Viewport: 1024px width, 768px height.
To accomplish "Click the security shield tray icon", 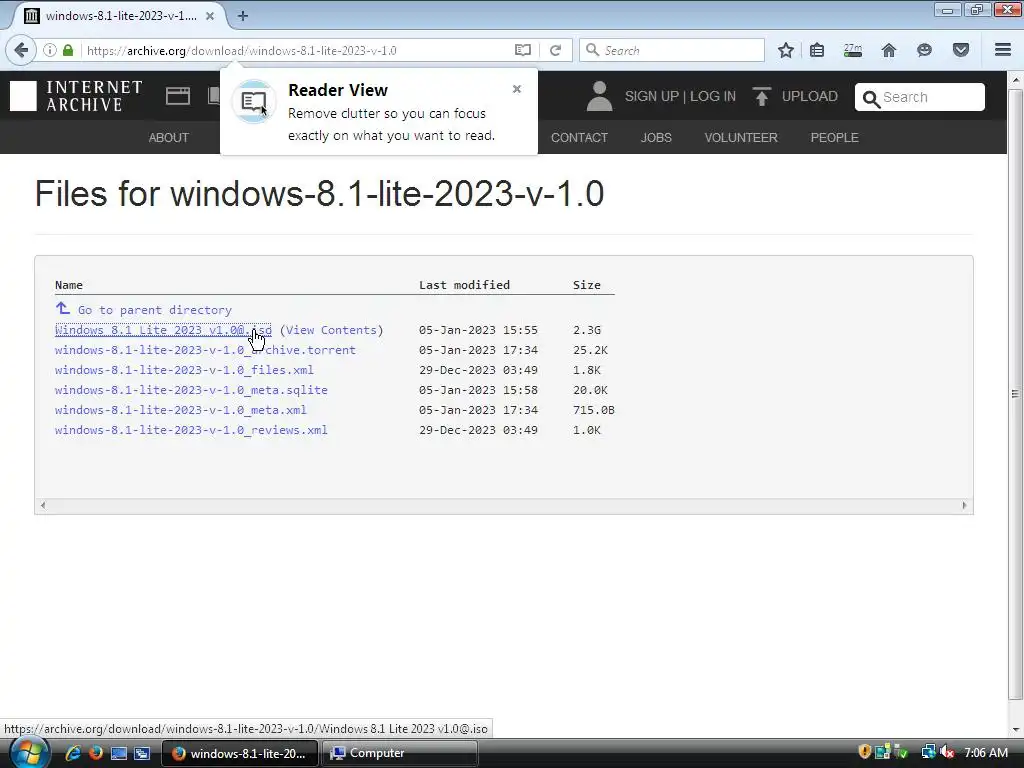I will click(865, 752).
